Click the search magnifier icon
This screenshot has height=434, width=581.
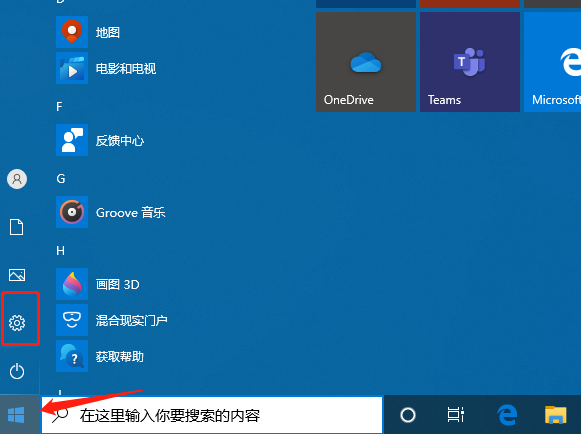(x=60, y=415)
